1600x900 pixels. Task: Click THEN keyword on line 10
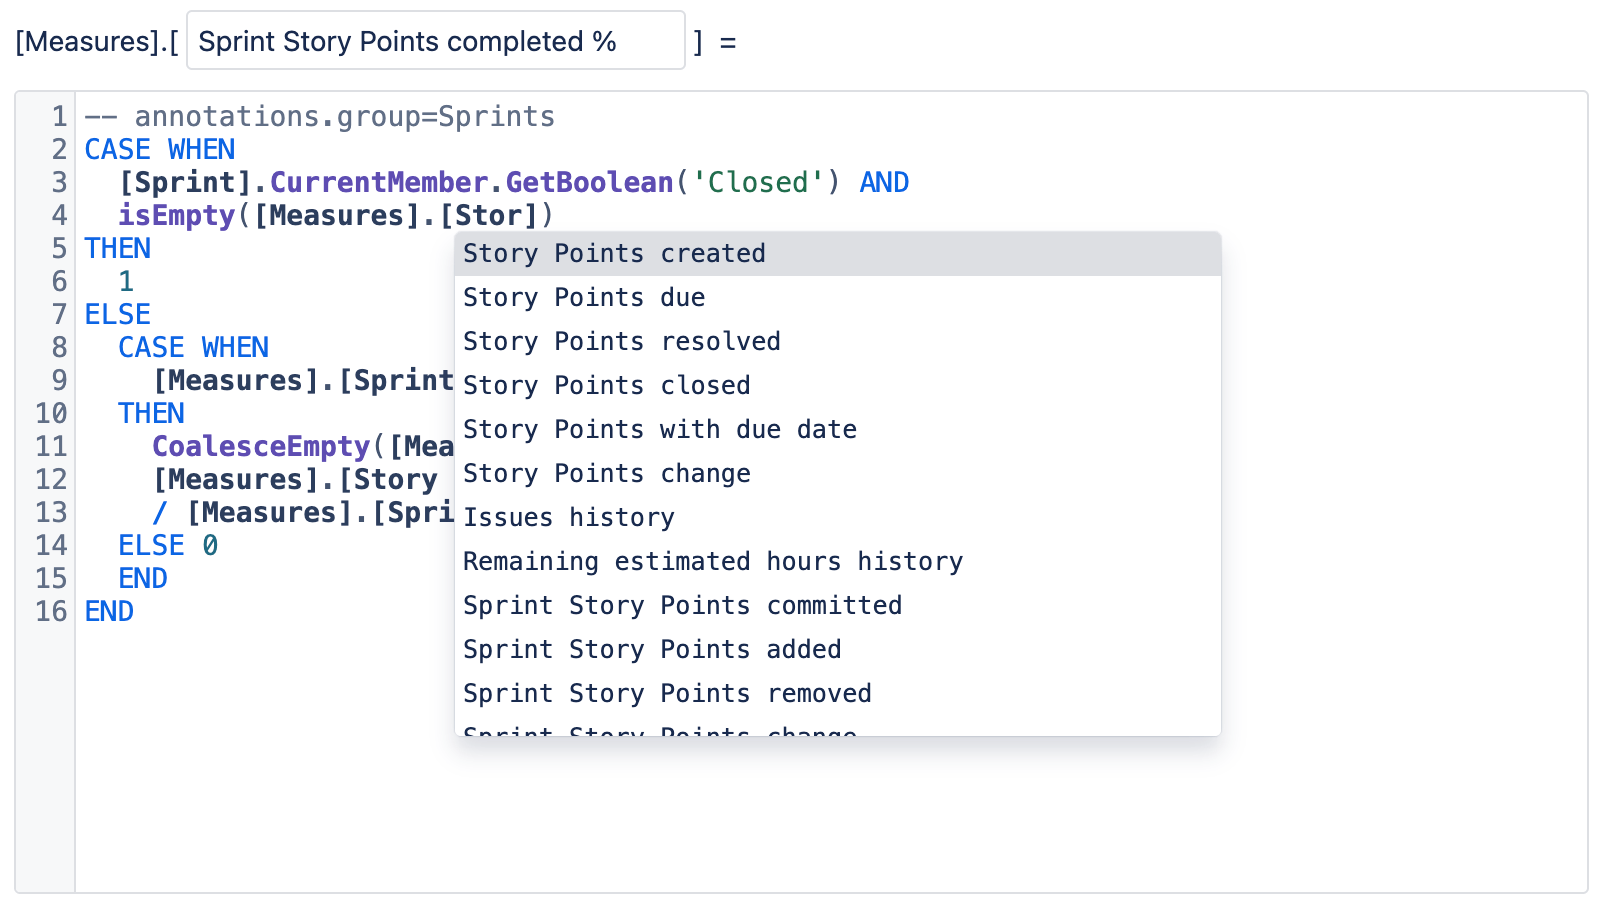tap(152, 414)
